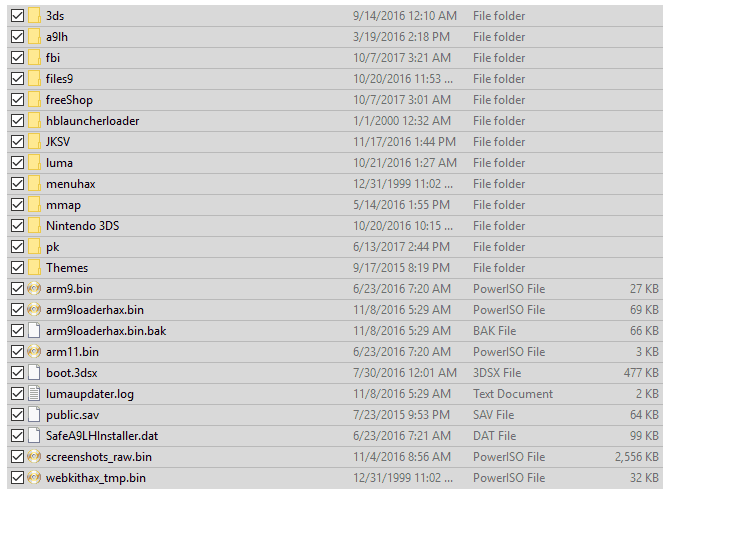
Task: Click the folder icon beside freeShop
Action: pos(34,100)
